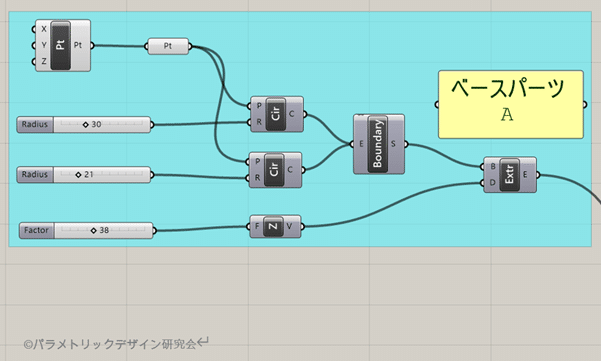Select the upper Cir circle component

tap(277, 114)
